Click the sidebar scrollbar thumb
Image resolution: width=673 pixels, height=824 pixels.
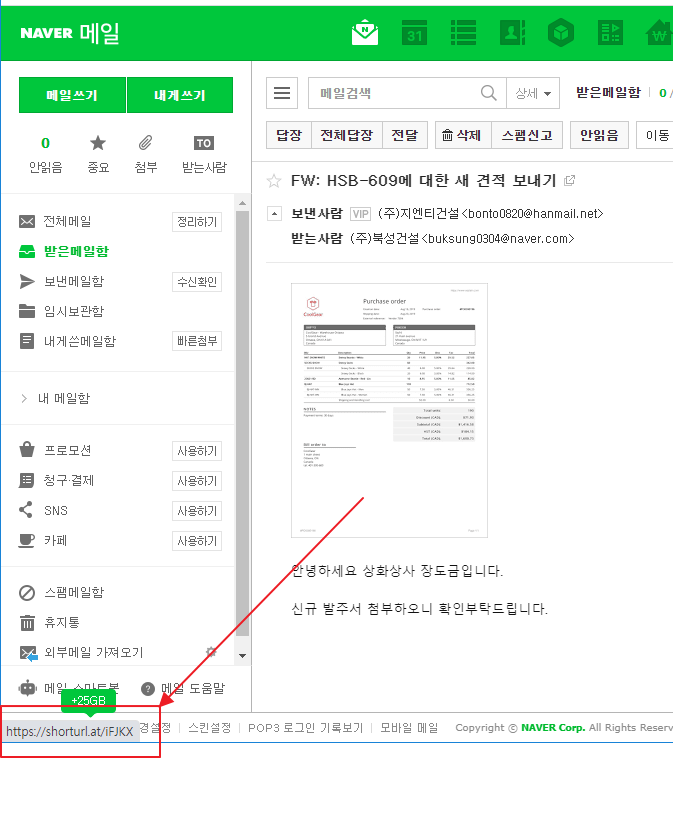[x=242, y=424]
